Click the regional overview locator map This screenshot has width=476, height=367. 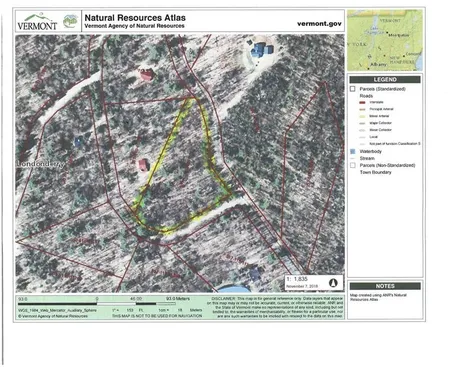385,40
